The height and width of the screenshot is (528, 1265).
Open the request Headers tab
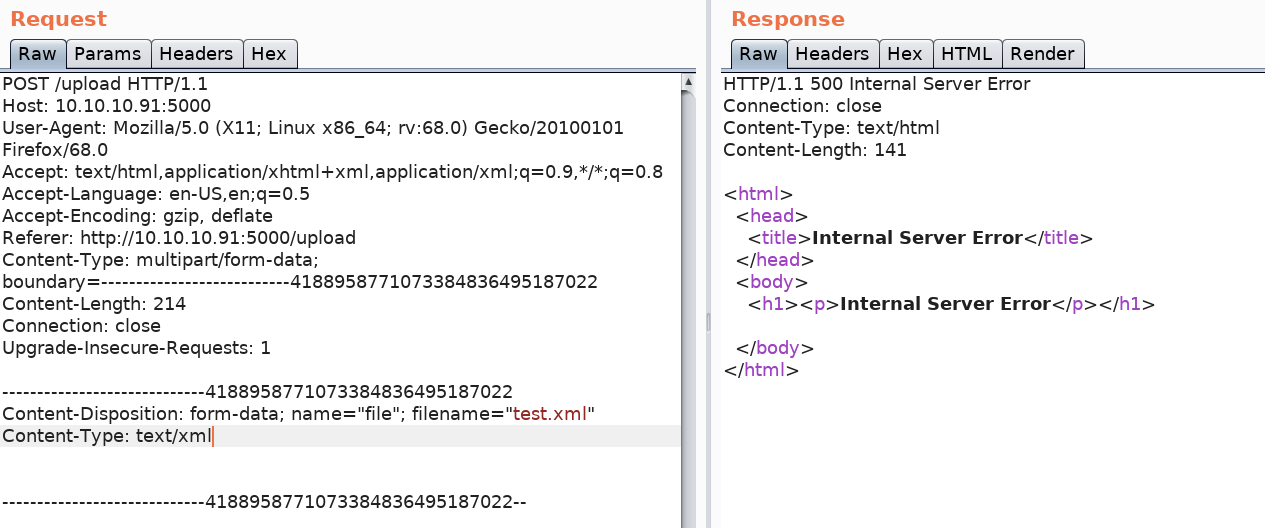(196, 54)
